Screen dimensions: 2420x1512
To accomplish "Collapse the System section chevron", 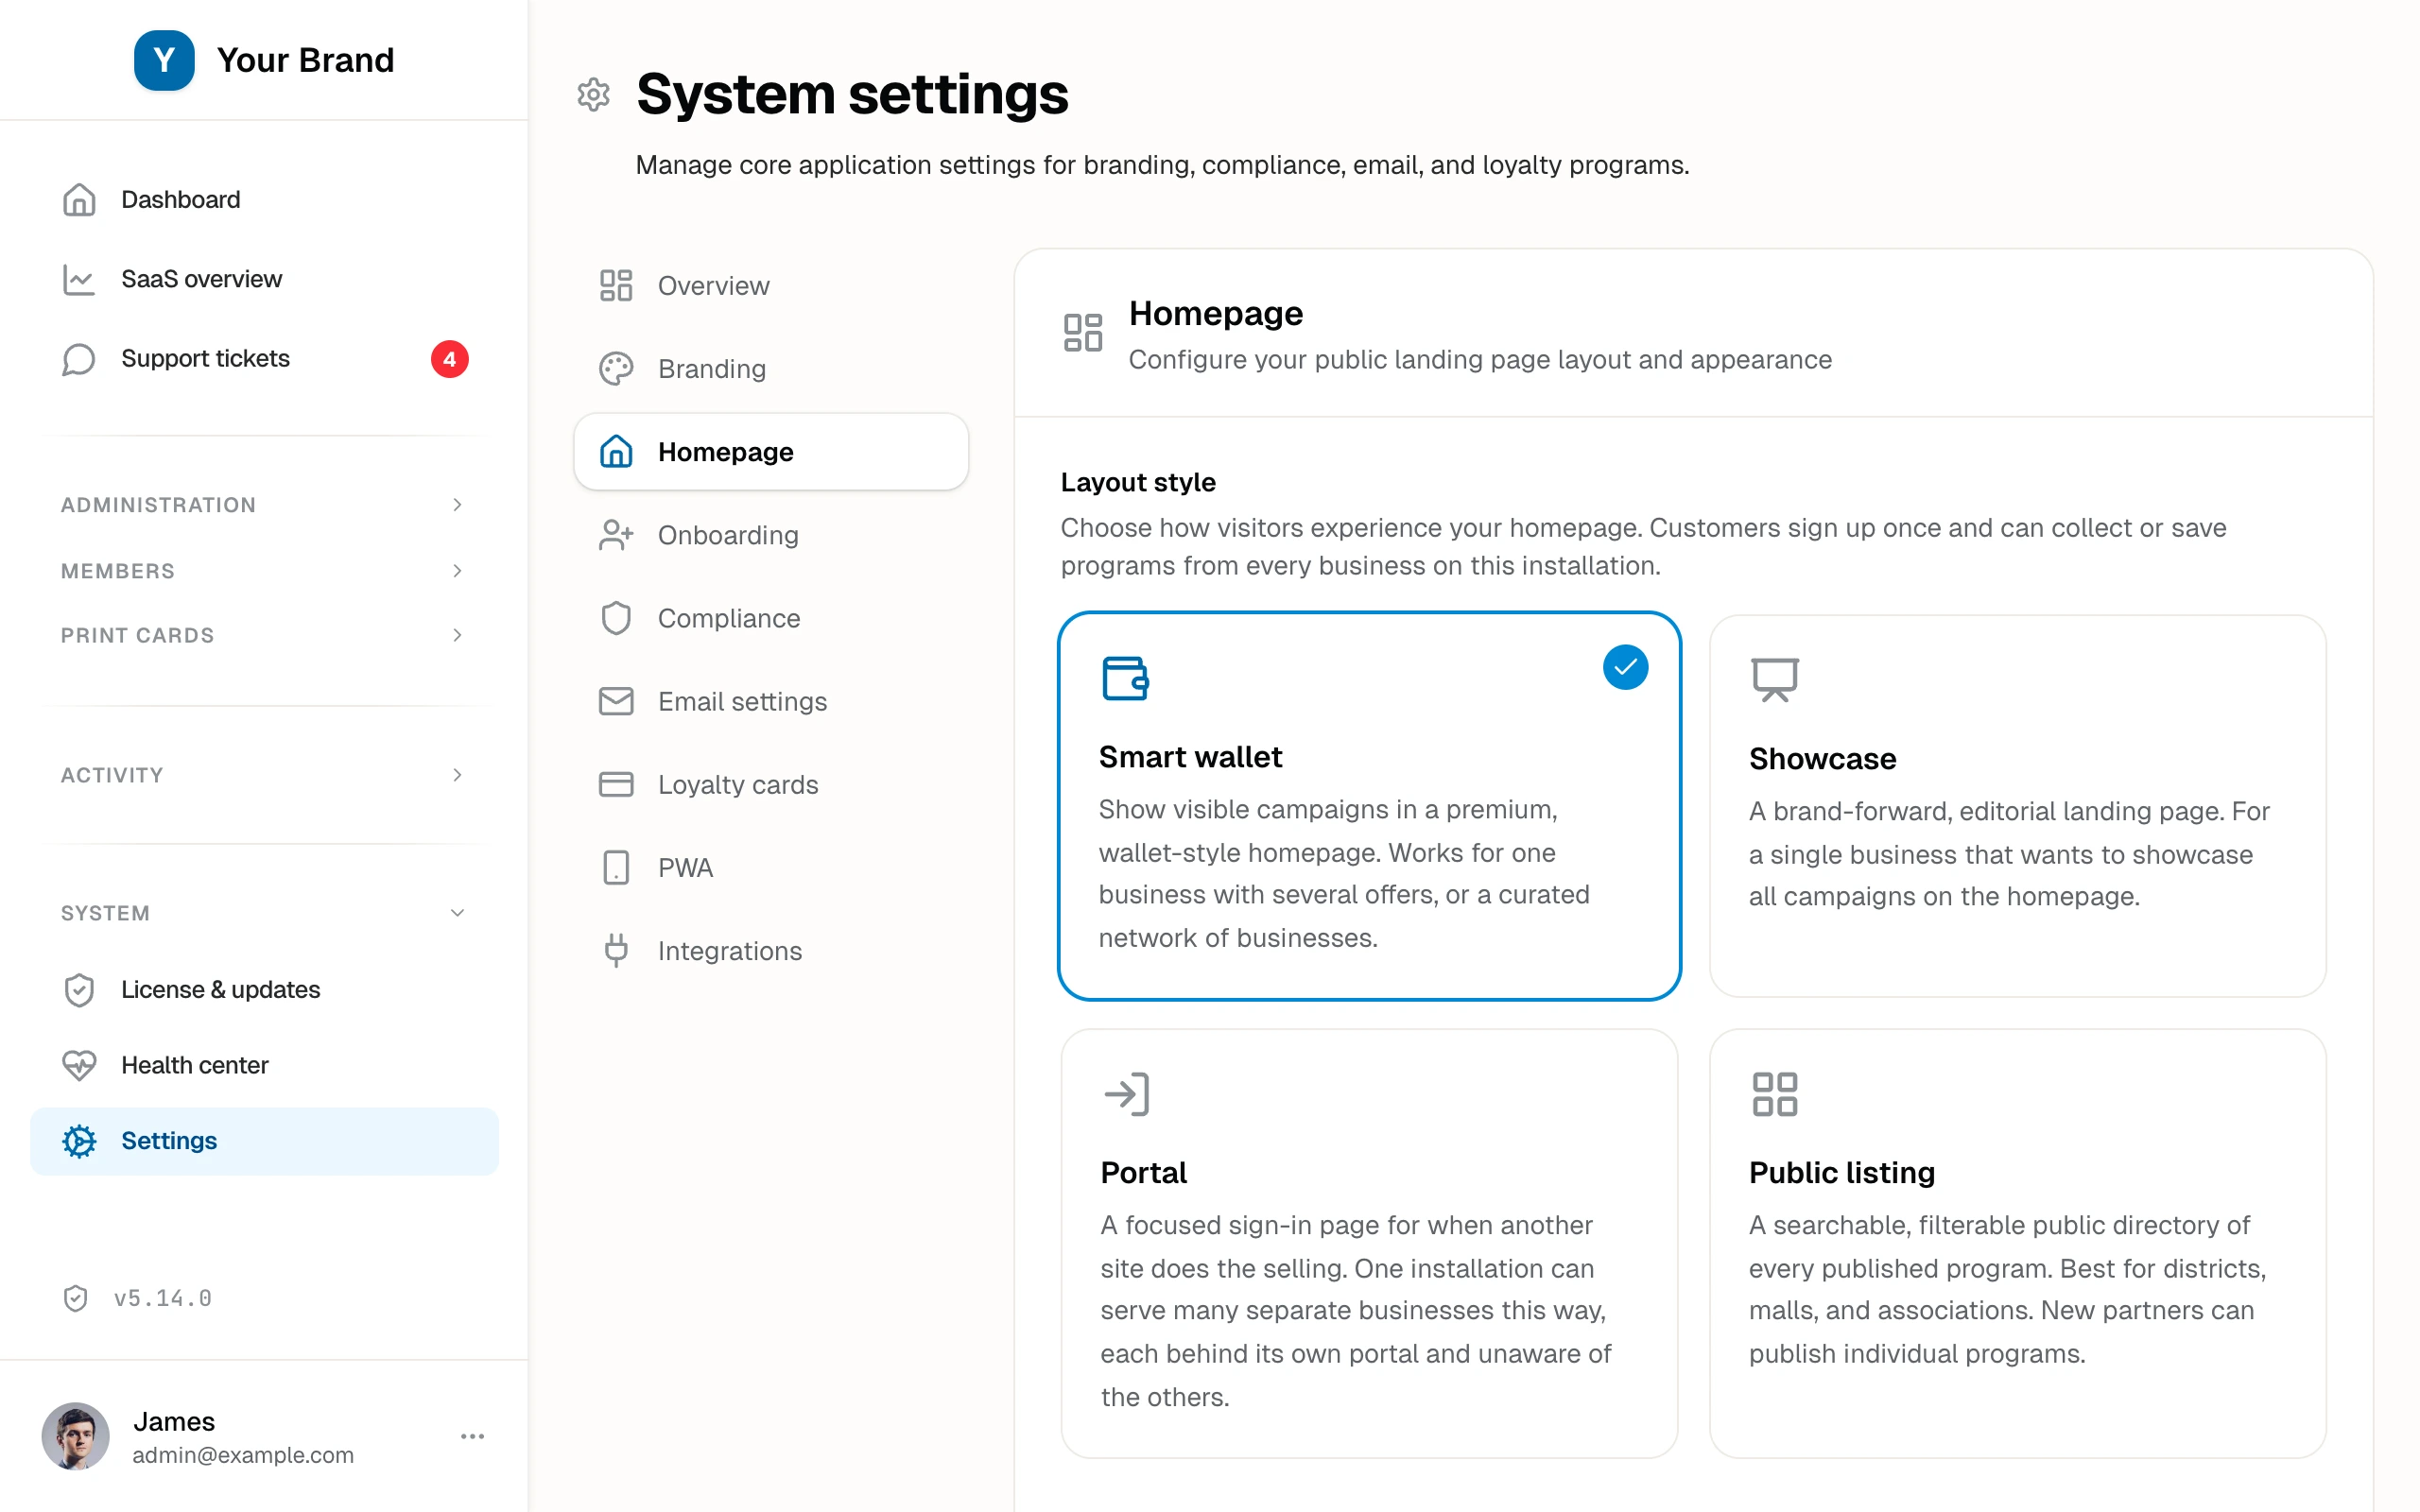I will coord(457,913).
